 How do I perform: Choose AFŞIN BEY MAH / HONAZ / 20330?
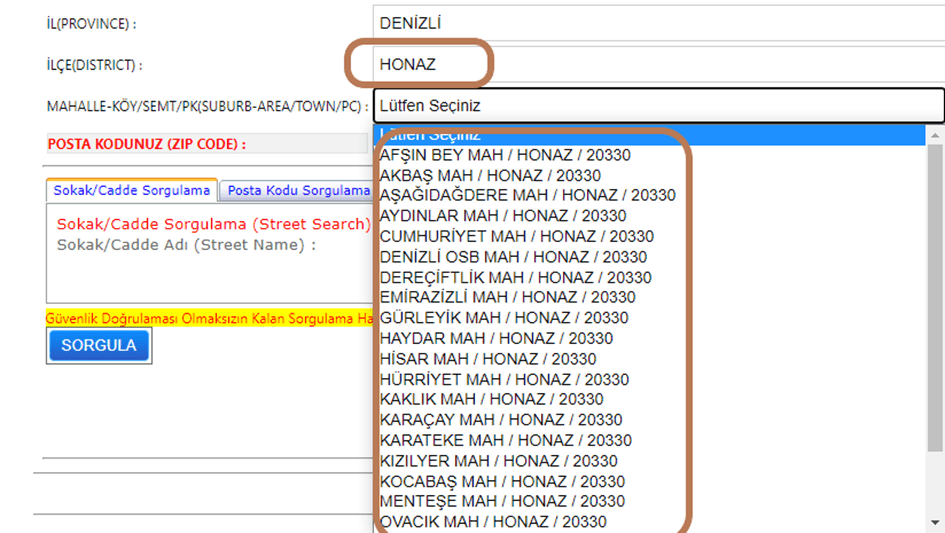click(505, 155)
